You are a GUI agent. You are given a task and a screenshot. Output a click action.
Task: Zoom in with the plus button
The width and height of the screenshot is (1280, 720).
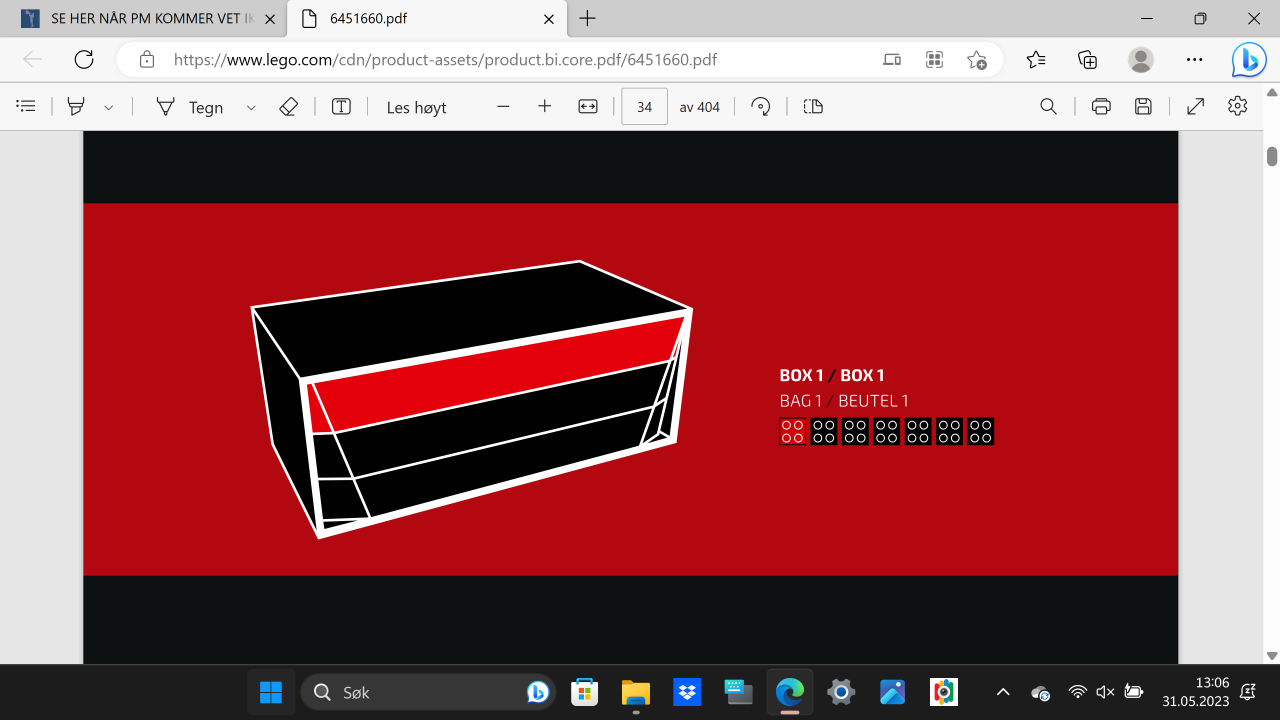point(545,106)
